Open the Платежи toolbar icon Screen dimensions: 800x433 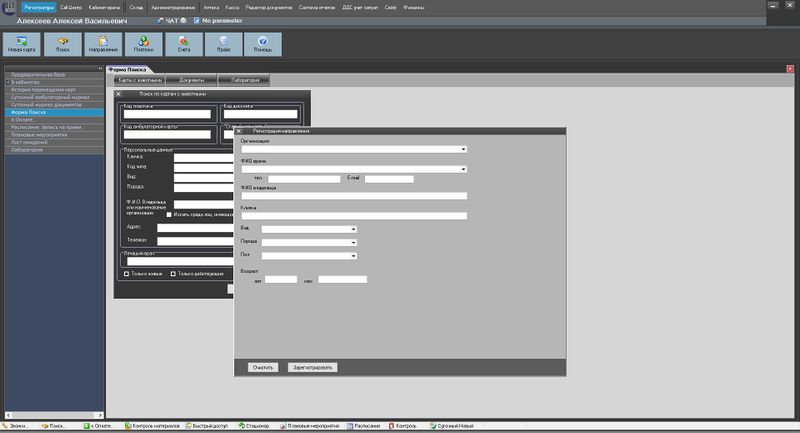tap(146, 43)
